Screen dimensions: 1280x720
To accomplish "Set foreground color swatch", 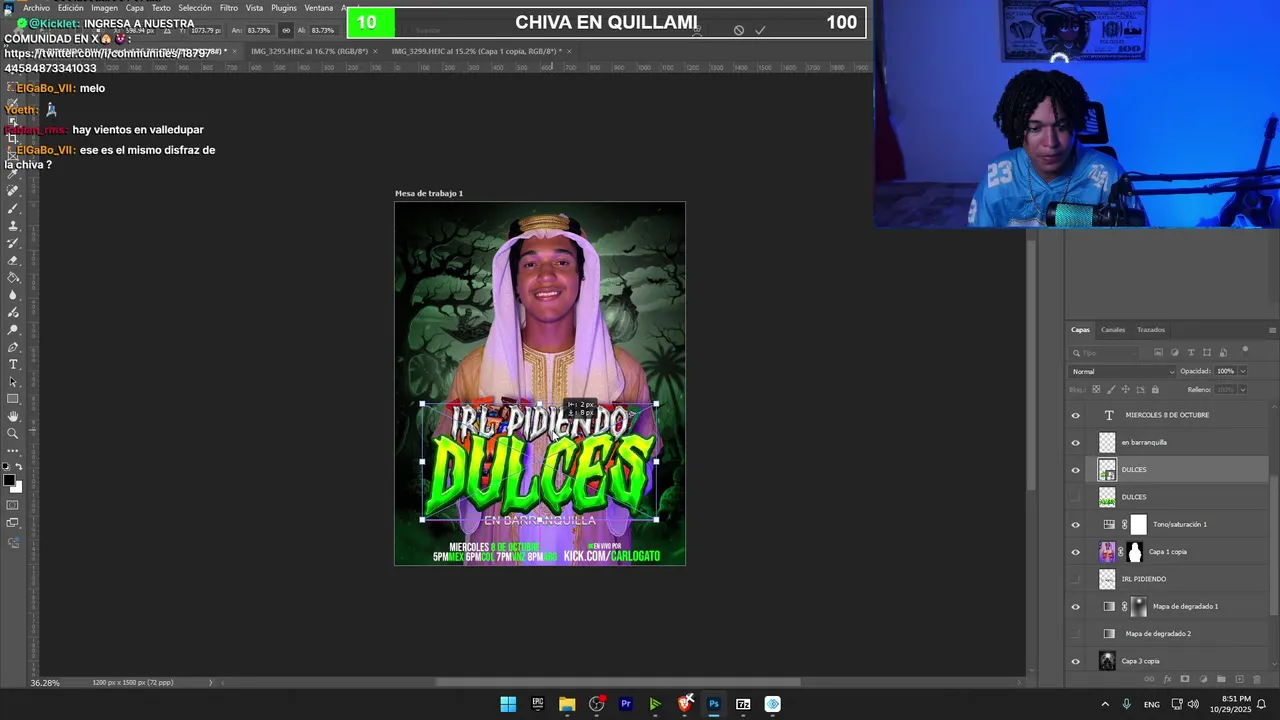I will [x=9, y=480].
